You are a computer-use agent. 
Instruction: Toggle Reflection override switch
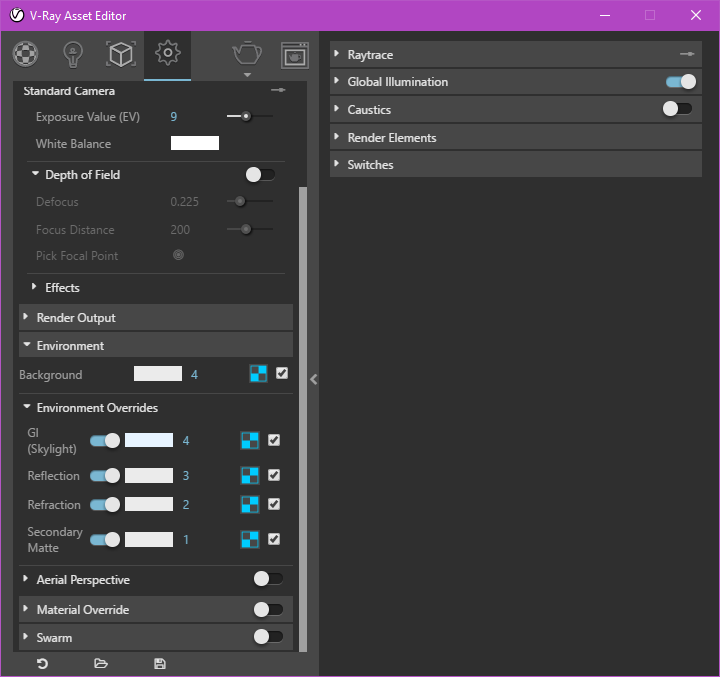click(105, 475)
